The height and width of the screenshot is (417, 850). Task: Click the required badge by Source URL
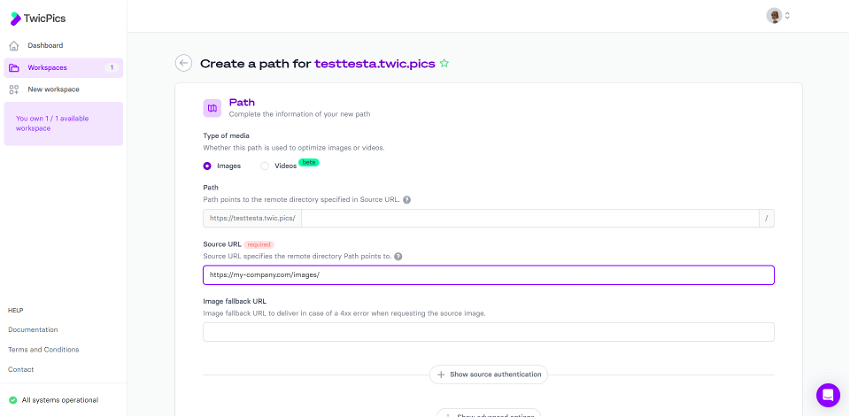(x=259, y=245)
